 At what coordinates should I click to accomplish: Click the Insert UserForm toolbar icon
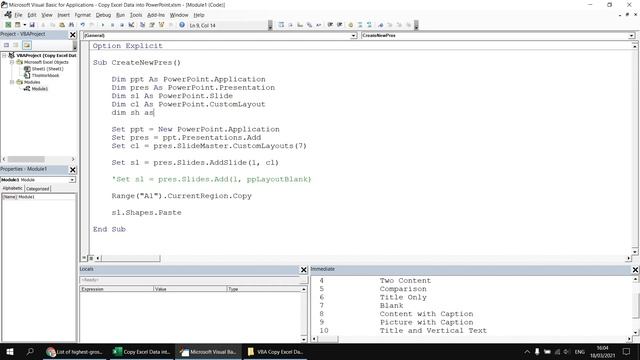(18, 25)
